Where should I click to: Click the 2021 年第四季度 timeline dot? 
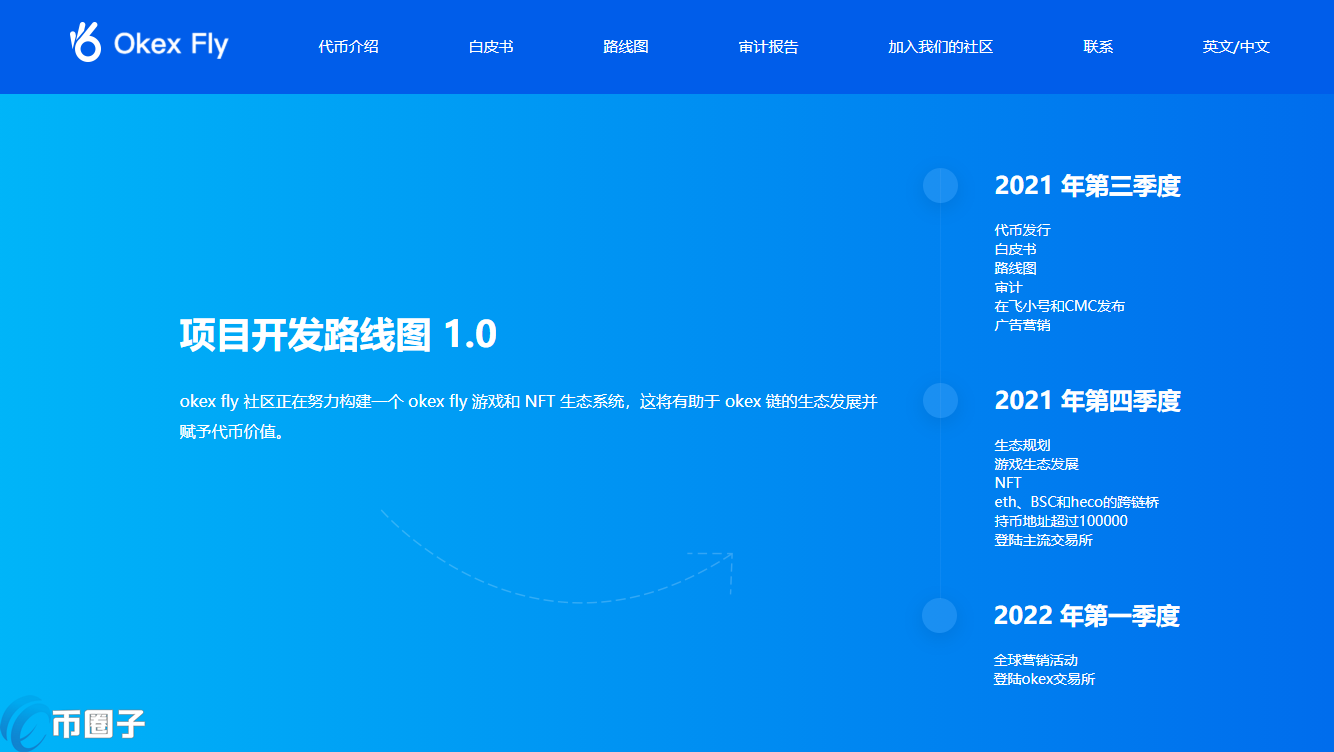pyautogui.click(x=940, y=400)
